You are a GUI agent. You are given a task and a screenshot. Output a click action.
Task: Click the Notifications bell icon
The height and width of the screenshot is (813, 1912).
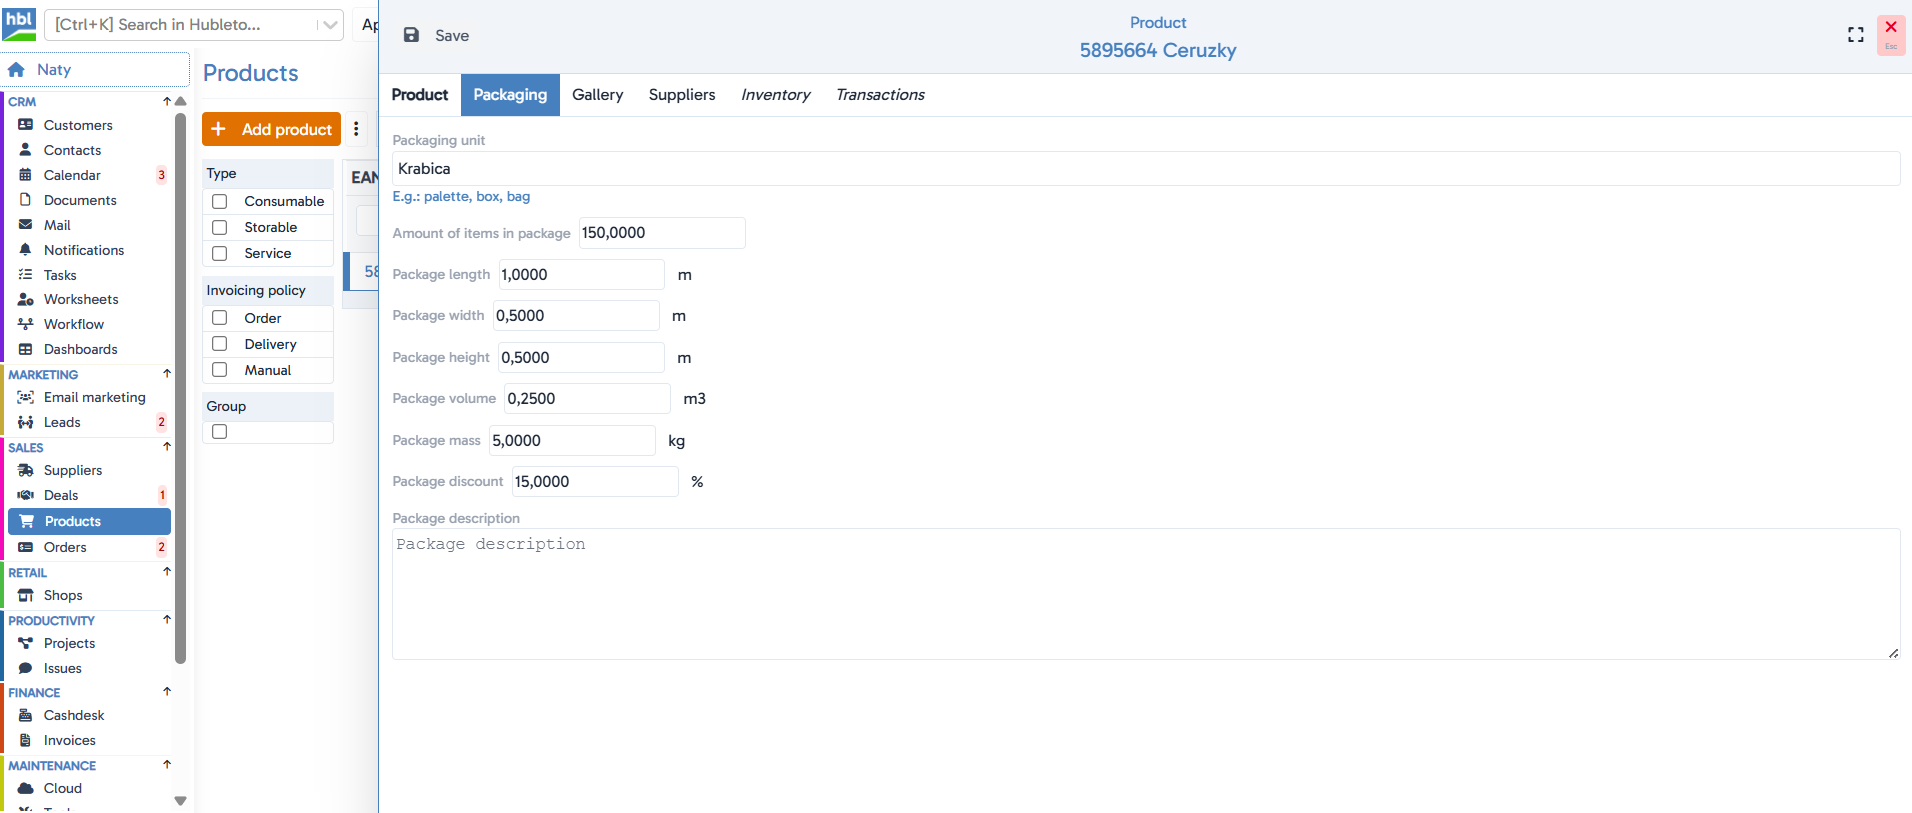(x=26, y=250)
